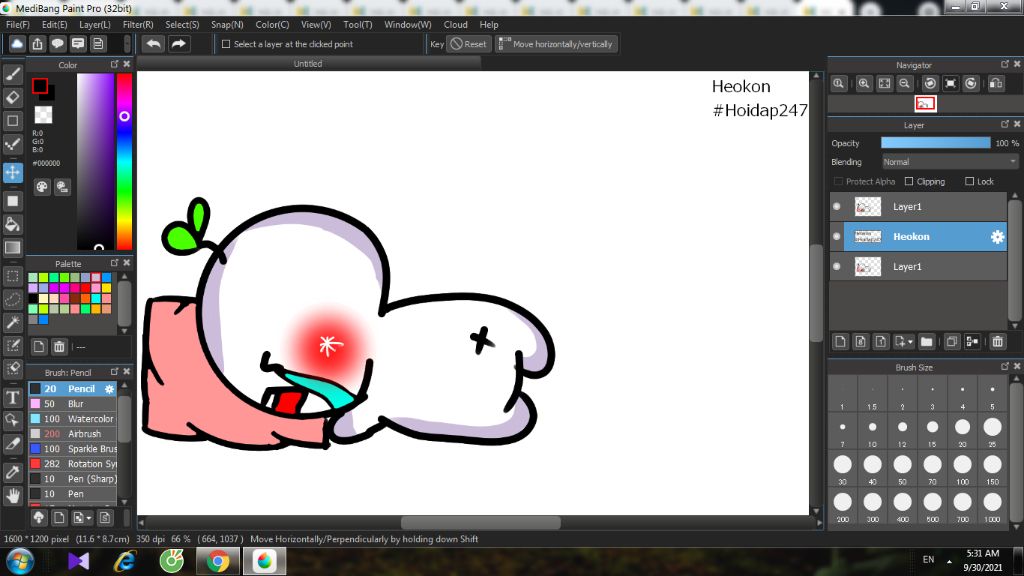Click Zoom In in Navigator
Screen dimensions: 1024x576
coord(863,84)
